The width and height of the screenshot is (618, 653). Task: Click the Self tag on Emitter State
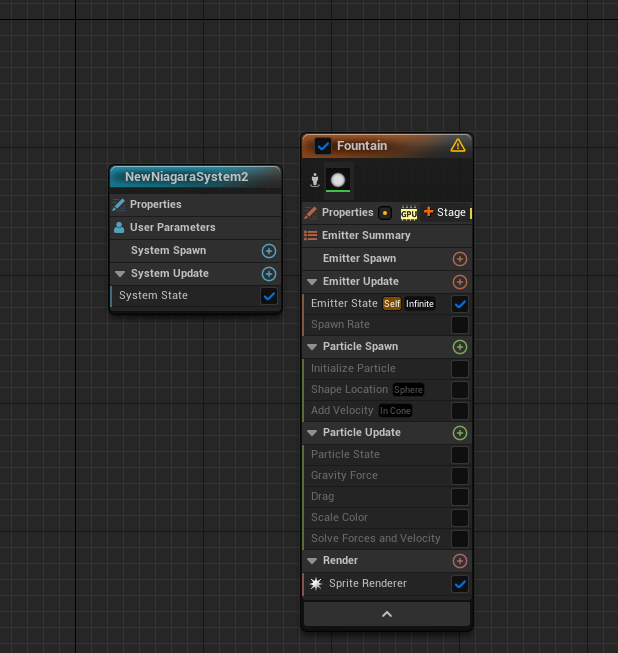pos(391,304)
